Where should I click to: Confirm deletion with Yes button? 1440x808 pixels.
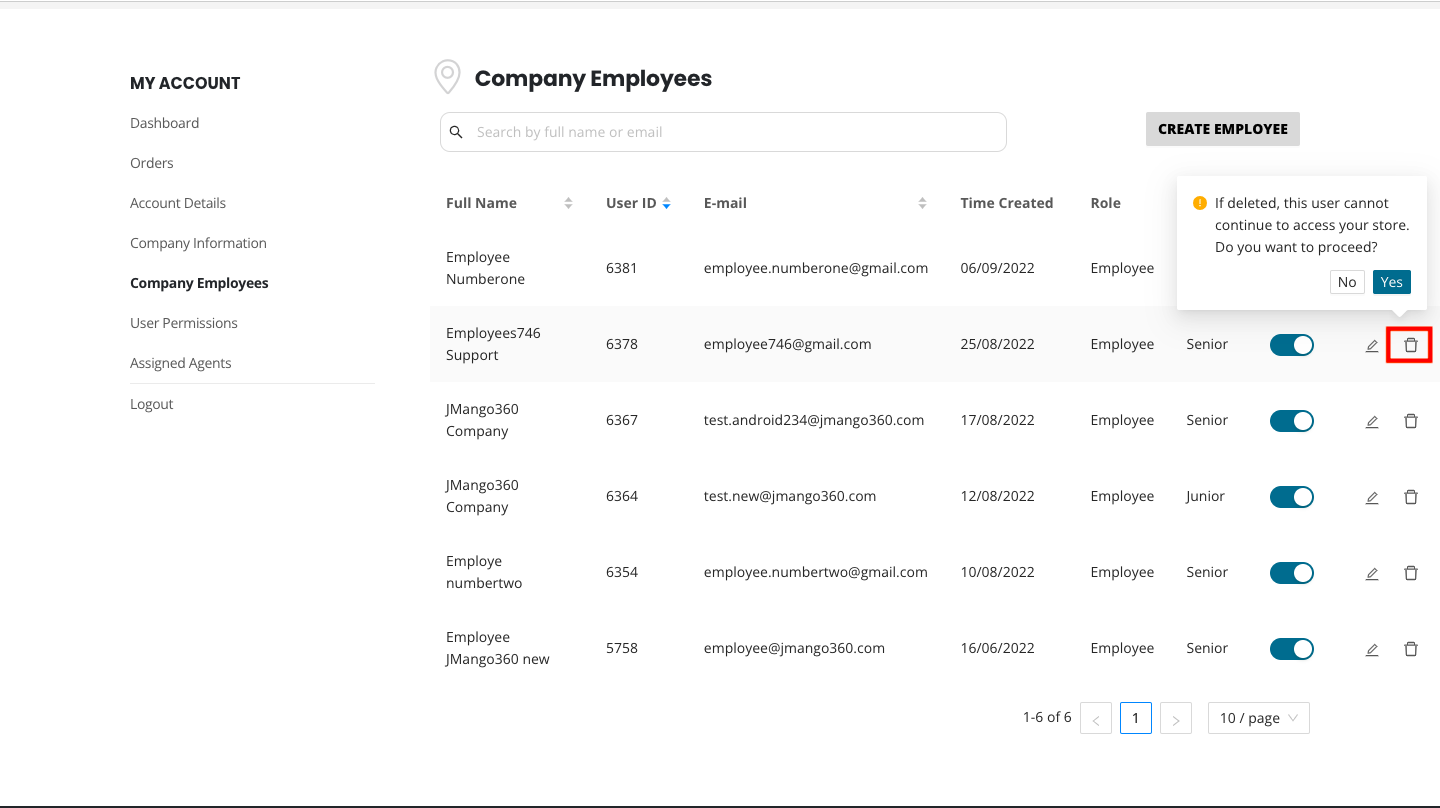(x=1391, y=282)
